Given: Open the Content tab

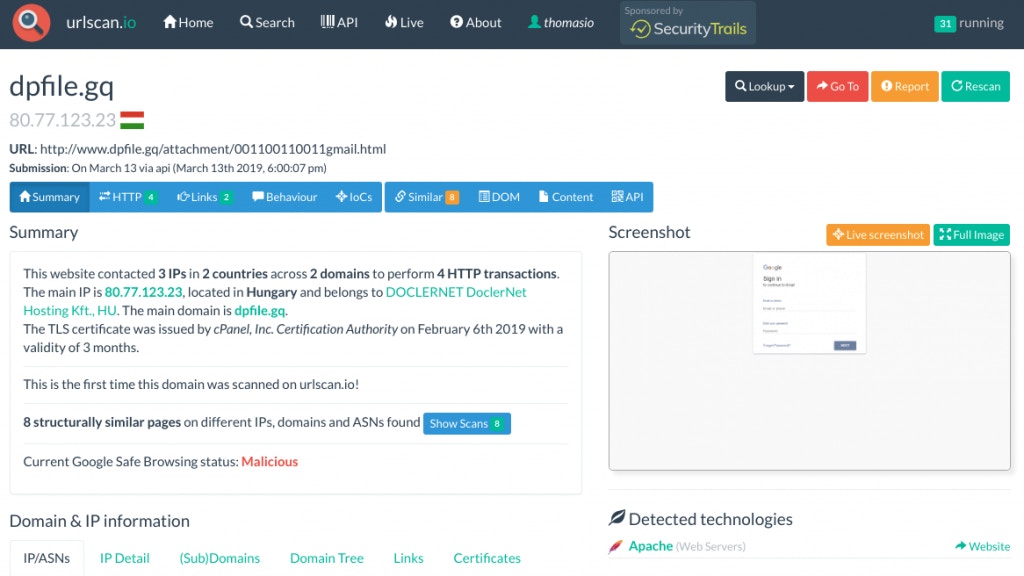Looking at the screenshot, I should coord(566,197).
